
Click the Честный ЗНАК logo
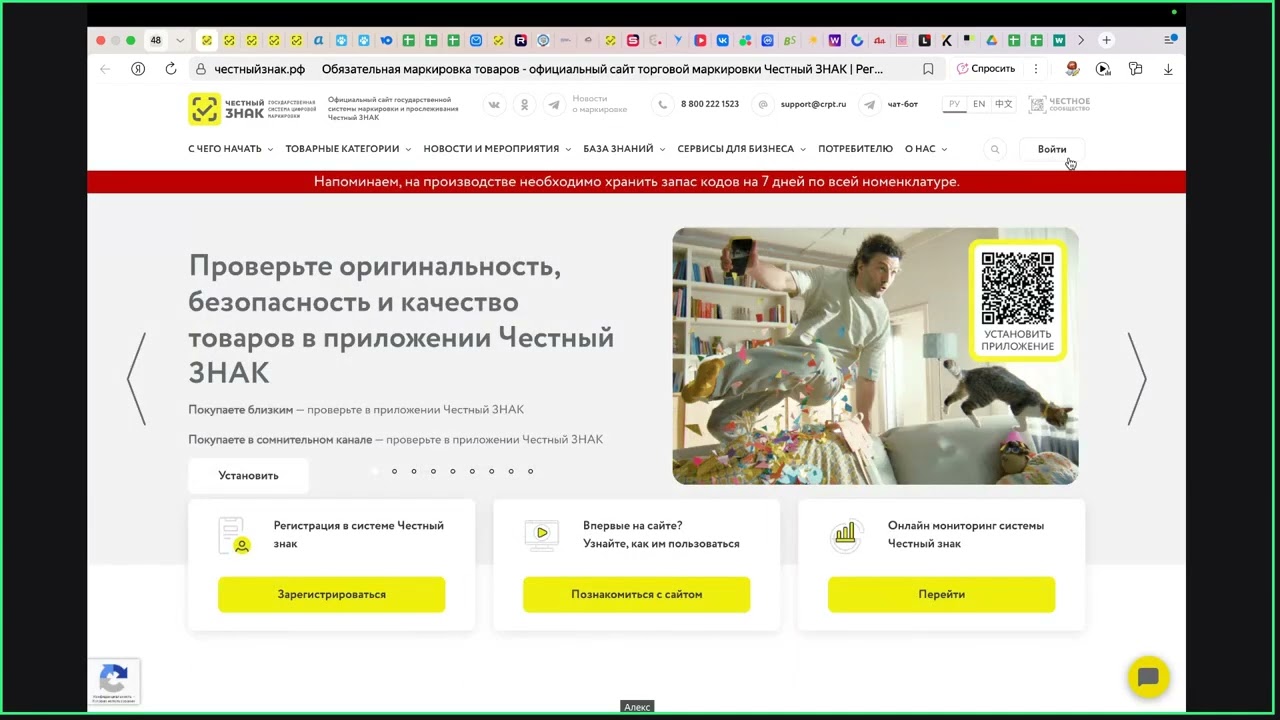click(252, 109)
